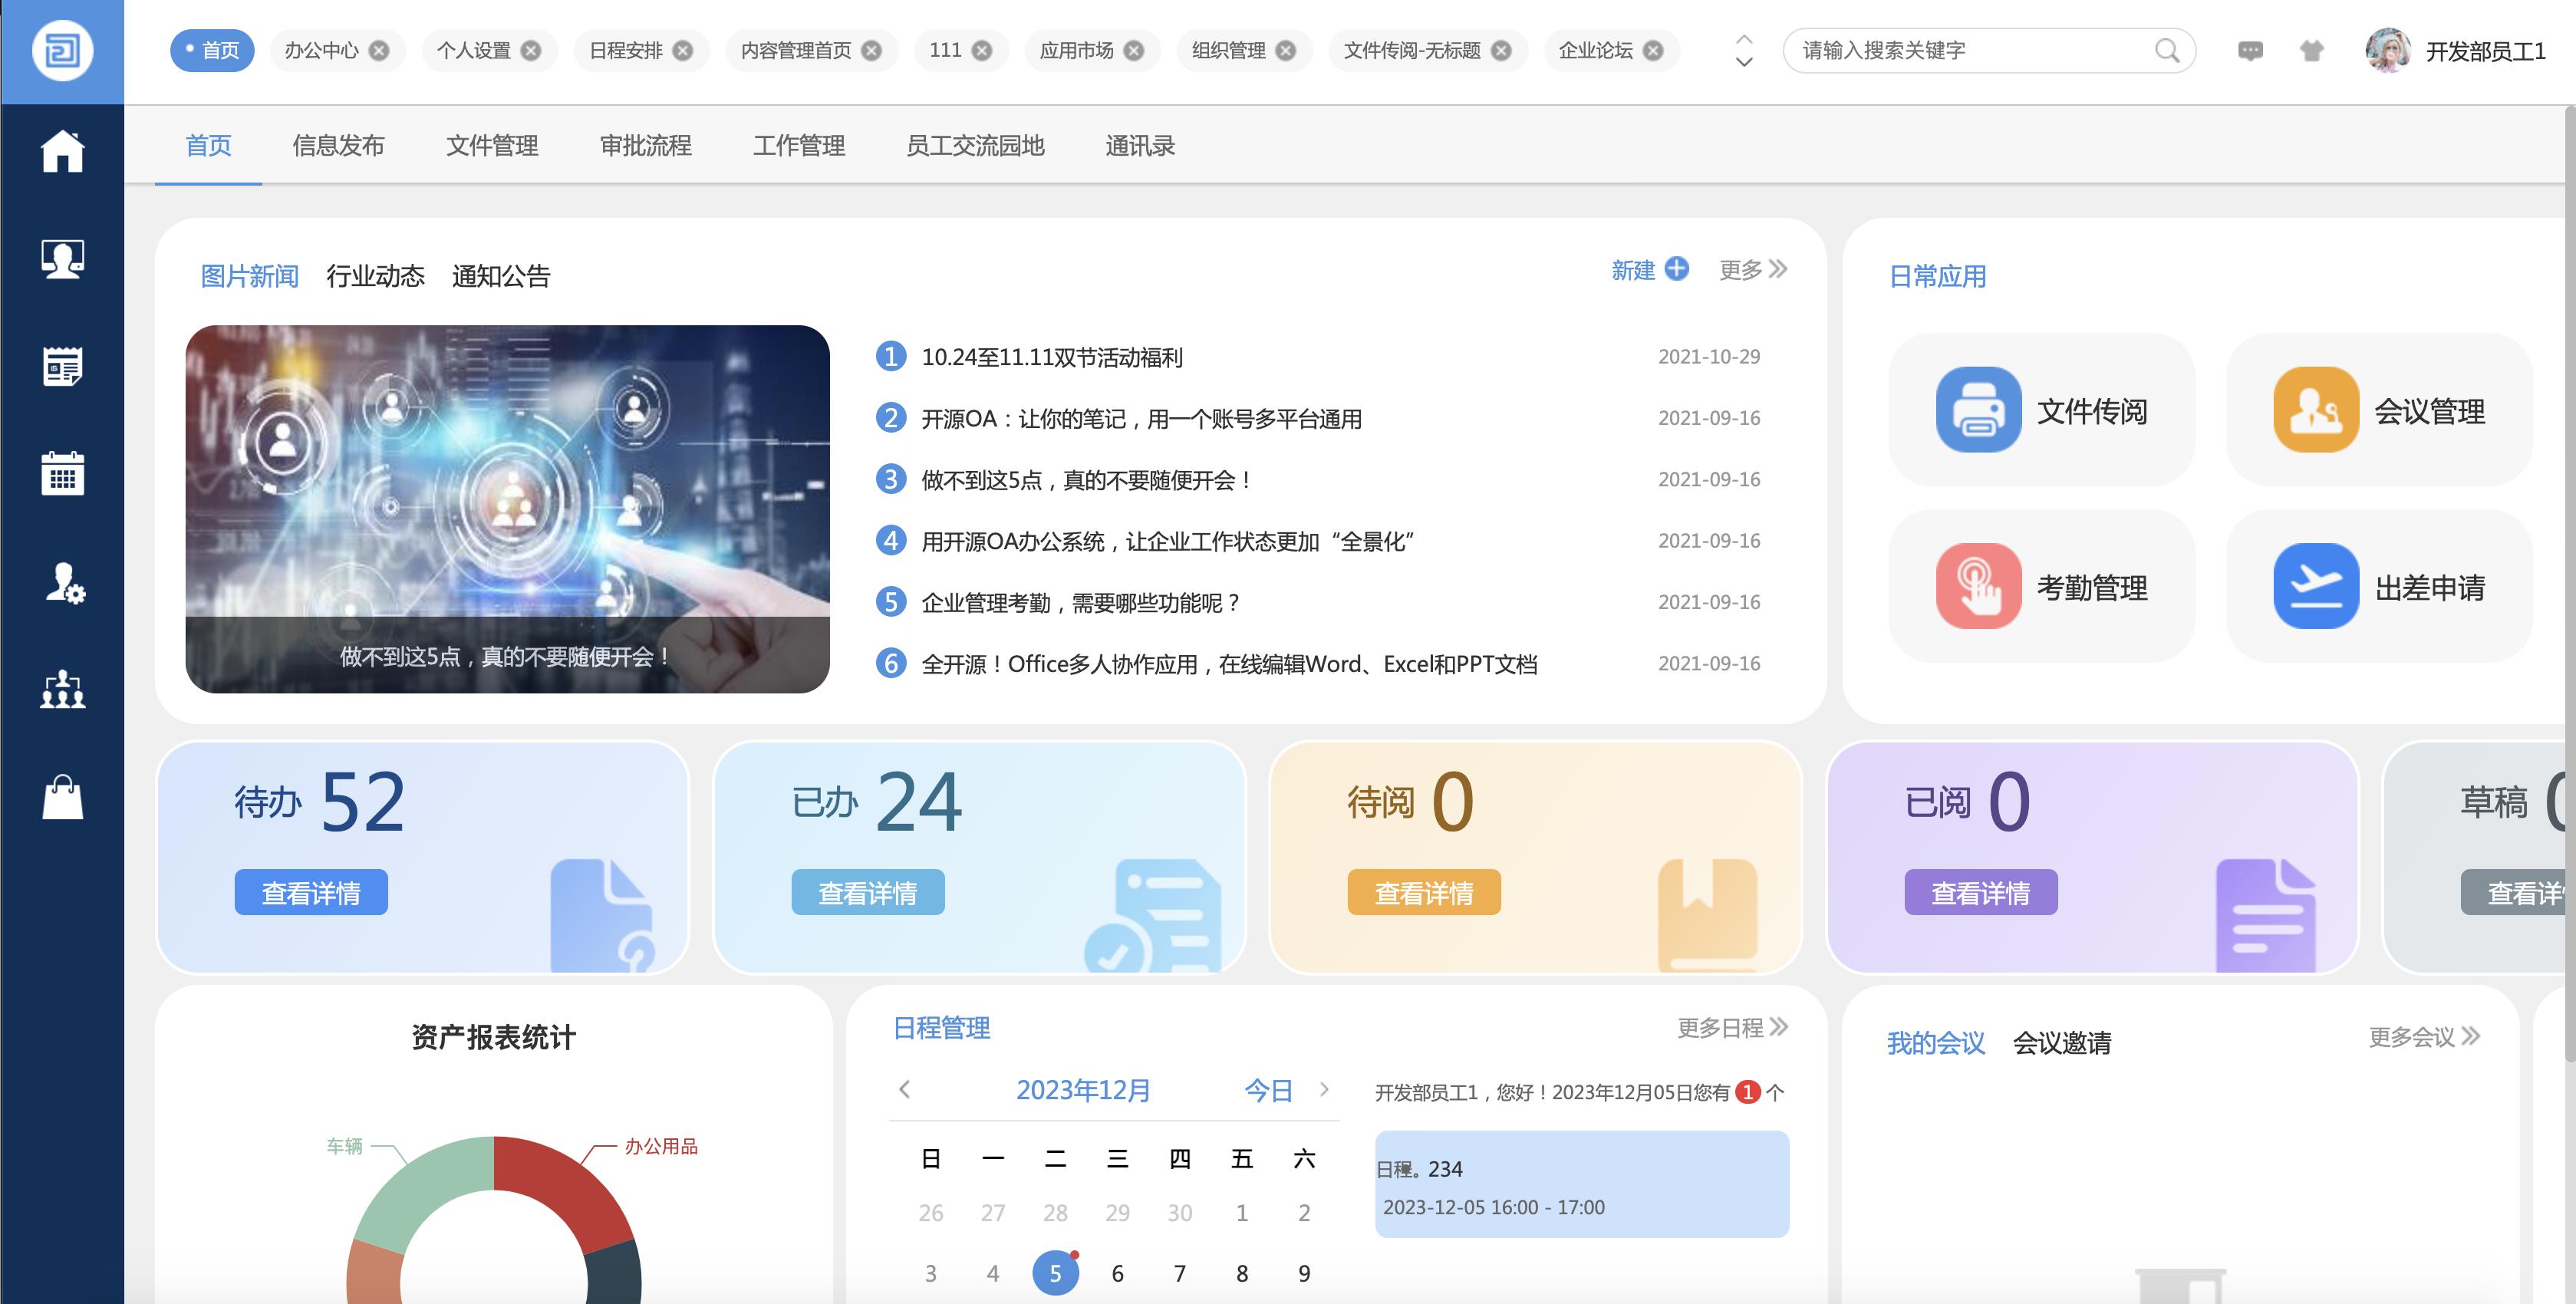Image resolution: width=2576 pixels, height=1304 pixels.
Task: Close the 企业论坛 tab
Action: (x=1654, y=50)
